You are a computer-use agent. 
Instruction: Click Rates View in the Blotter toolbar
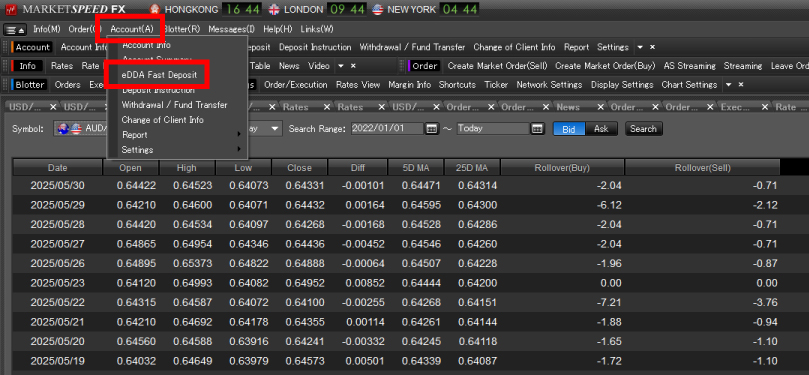pyautogui.click(x=358, y=85)
